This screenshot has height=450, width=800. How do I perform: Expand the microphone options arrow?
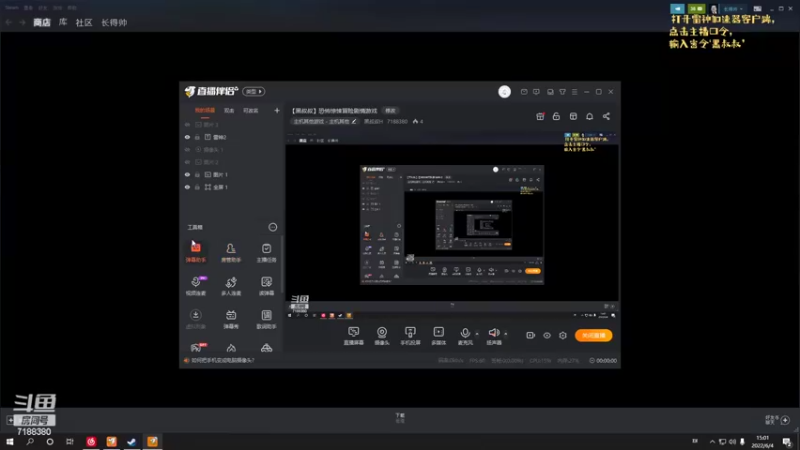(x=477, y=334)
